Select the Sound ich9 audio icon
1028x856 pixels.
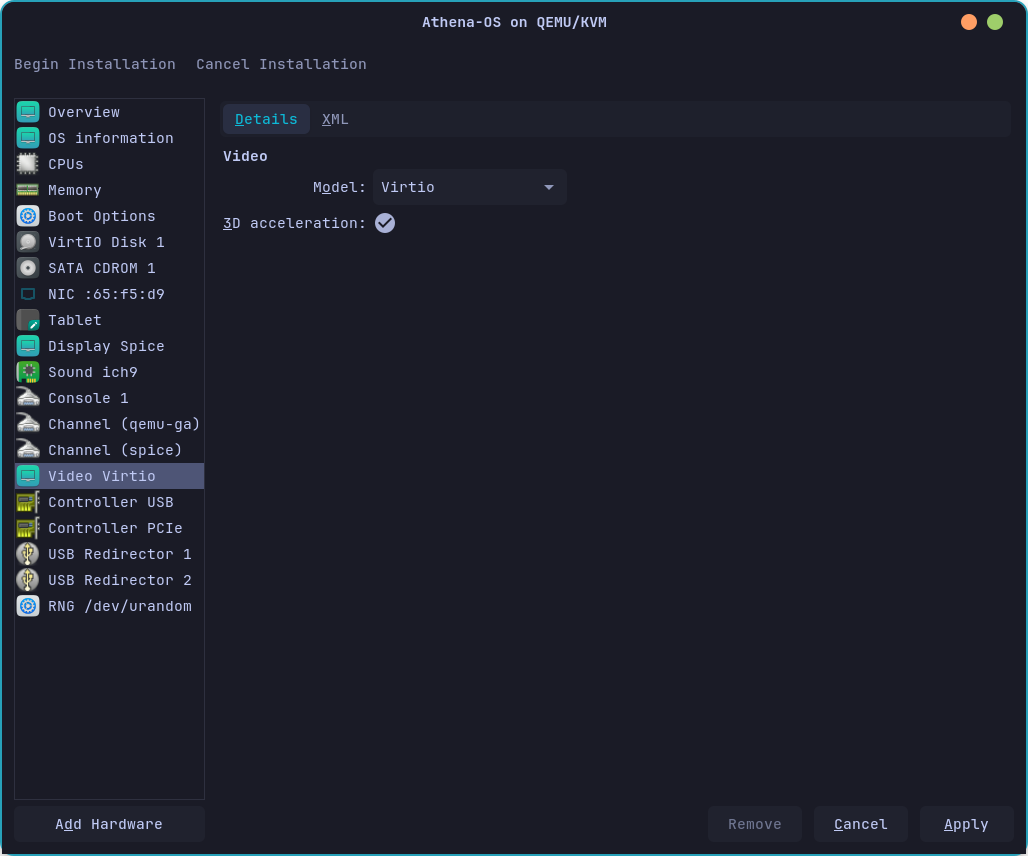click(x=28, y=372)
